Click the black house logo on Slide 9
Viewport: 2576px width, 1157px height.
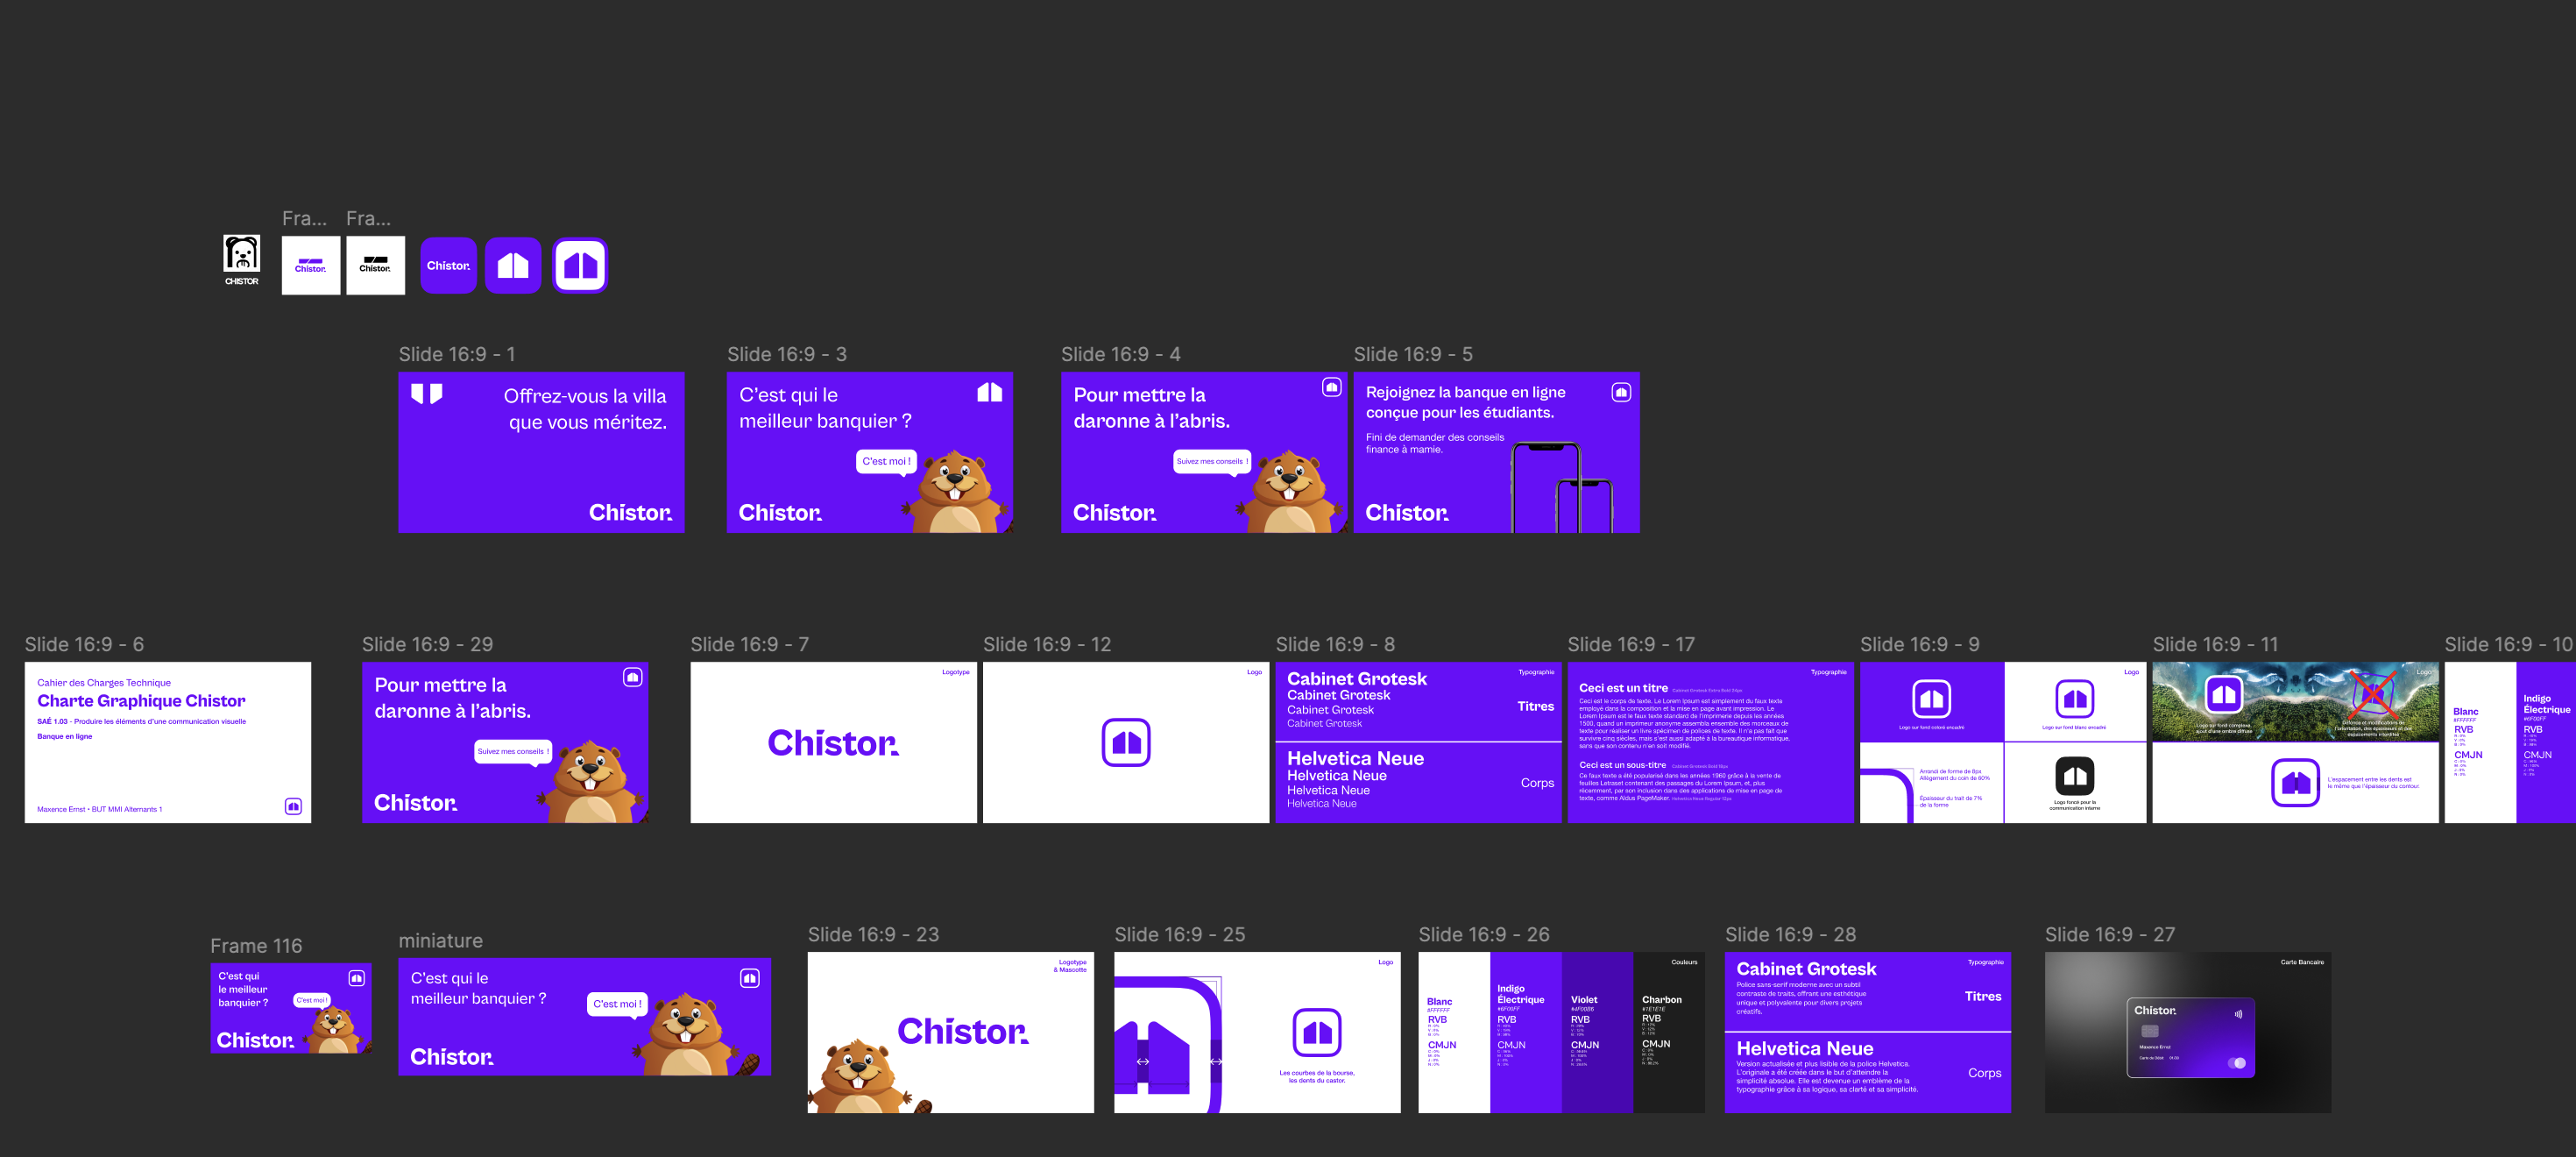(2074, 776)
